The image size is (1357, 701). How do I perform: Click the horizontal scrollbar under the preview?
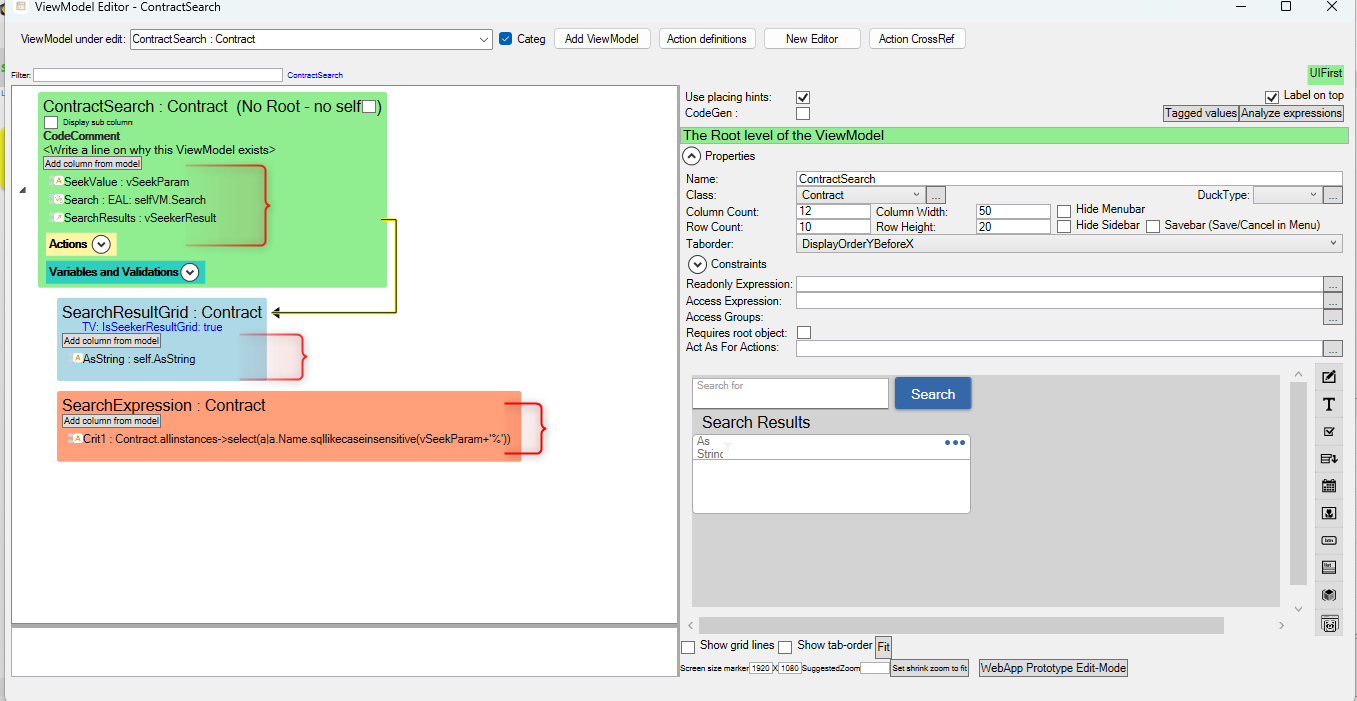(960, 625)
